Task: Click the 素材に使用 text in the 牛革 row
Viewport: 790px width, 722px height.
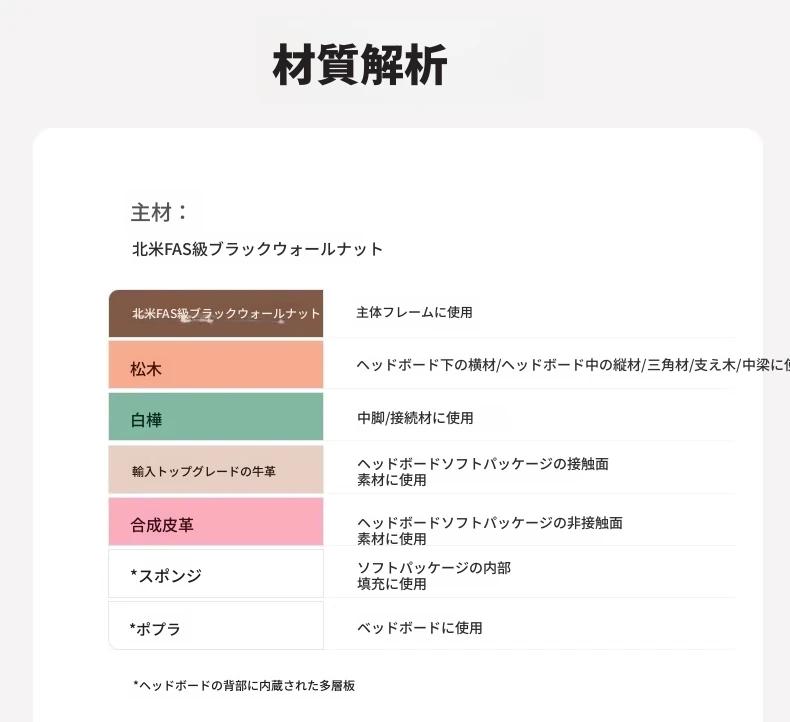Action: point(391,480)
